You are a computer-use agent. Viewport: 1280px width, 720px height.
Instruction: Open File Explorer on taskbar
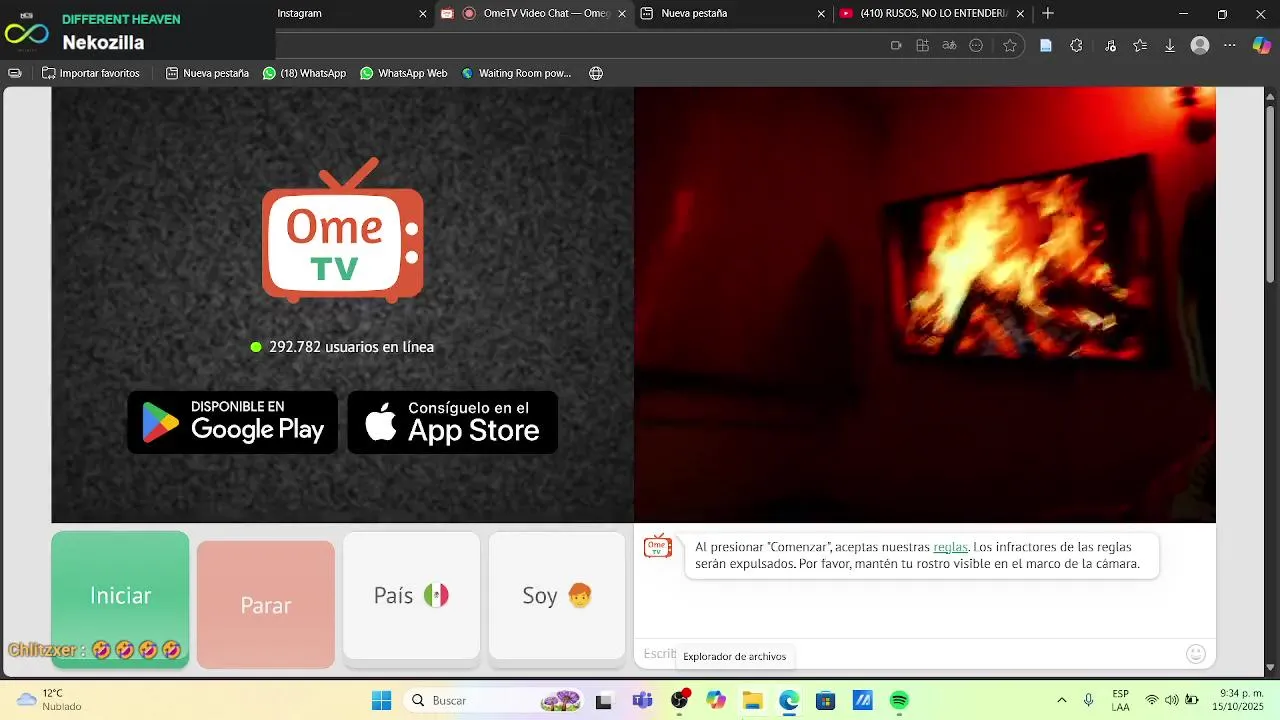click(752, 700)
